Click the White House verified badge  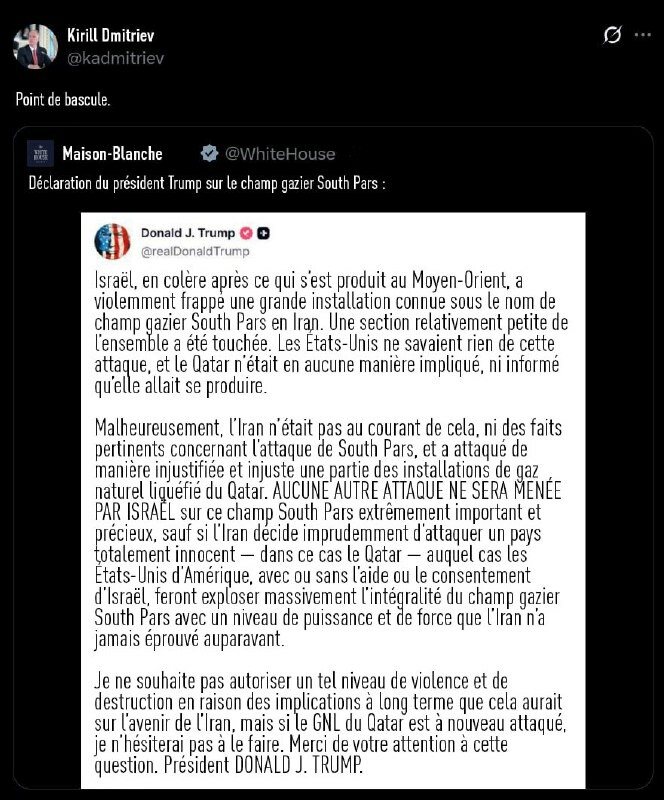click(209, 154)
